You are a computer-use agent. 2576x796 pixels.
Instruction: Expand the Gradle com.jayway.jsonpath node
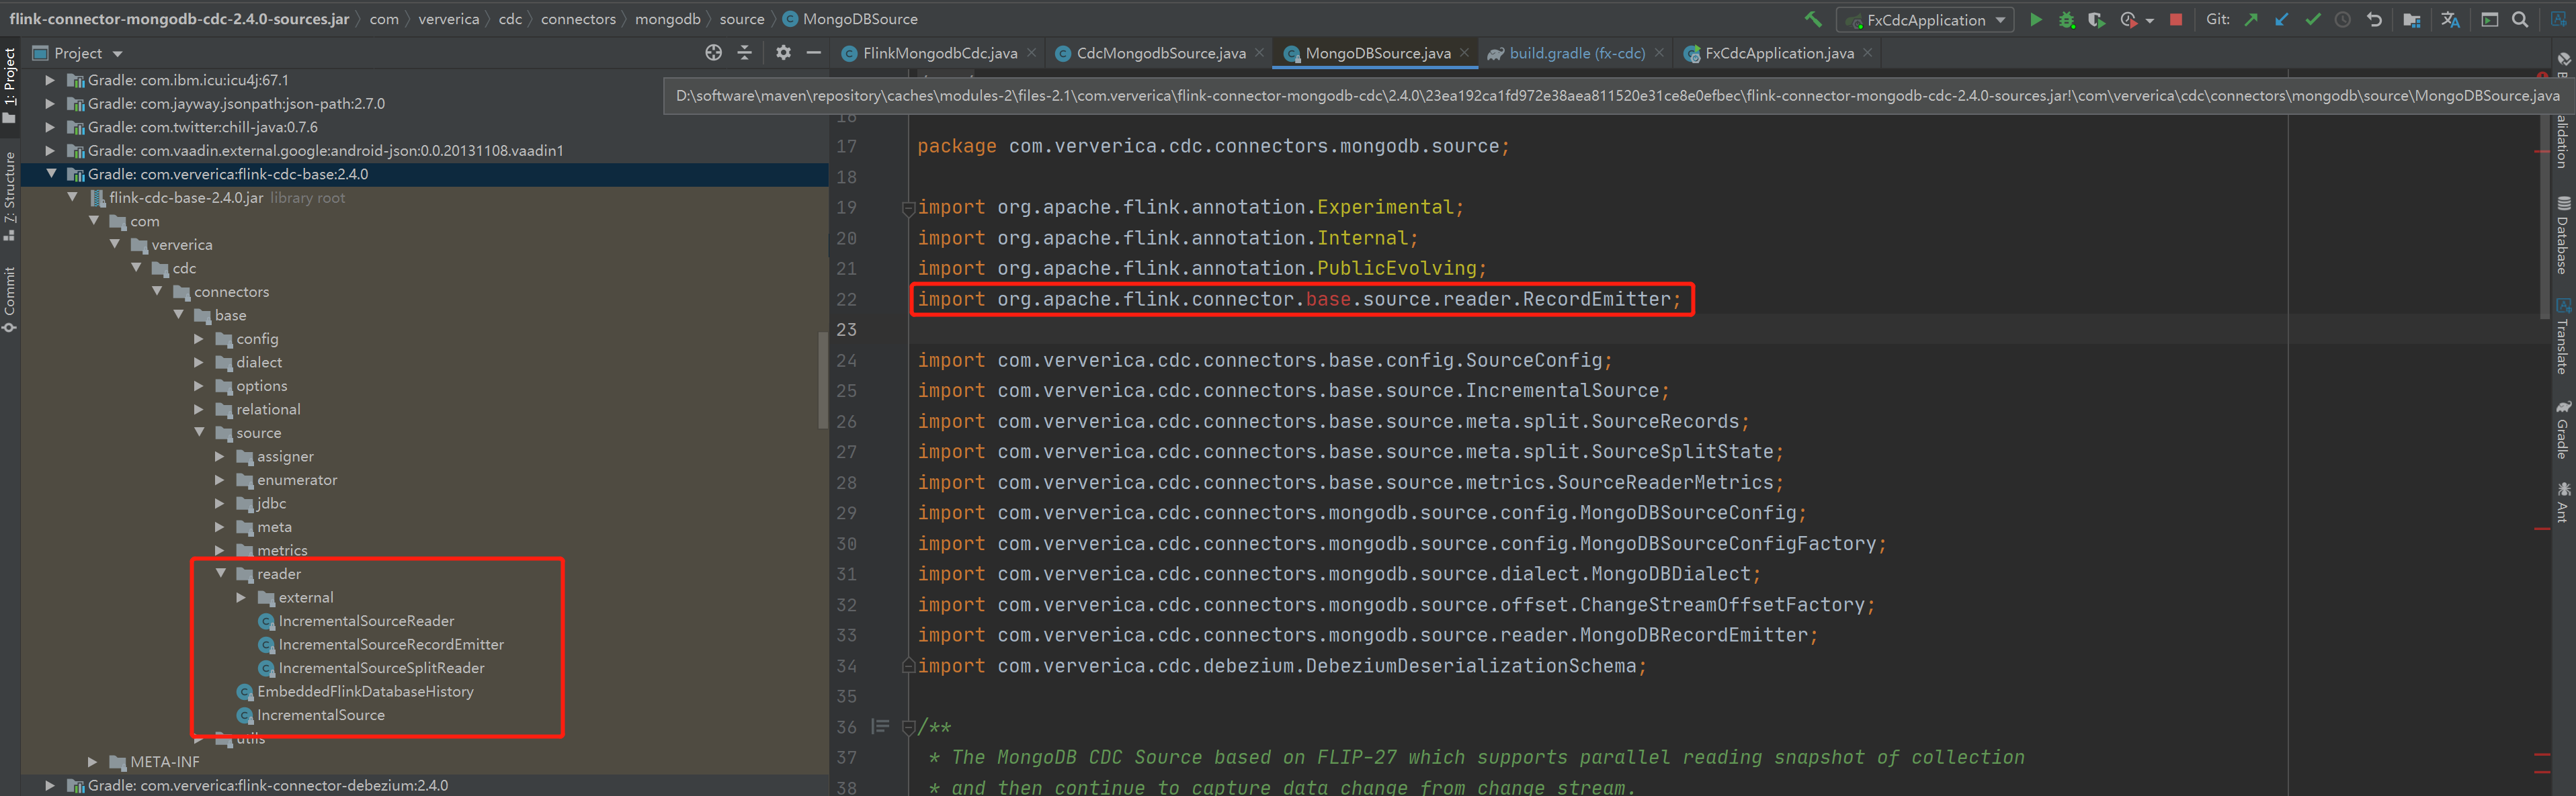(x=50, y=103)
